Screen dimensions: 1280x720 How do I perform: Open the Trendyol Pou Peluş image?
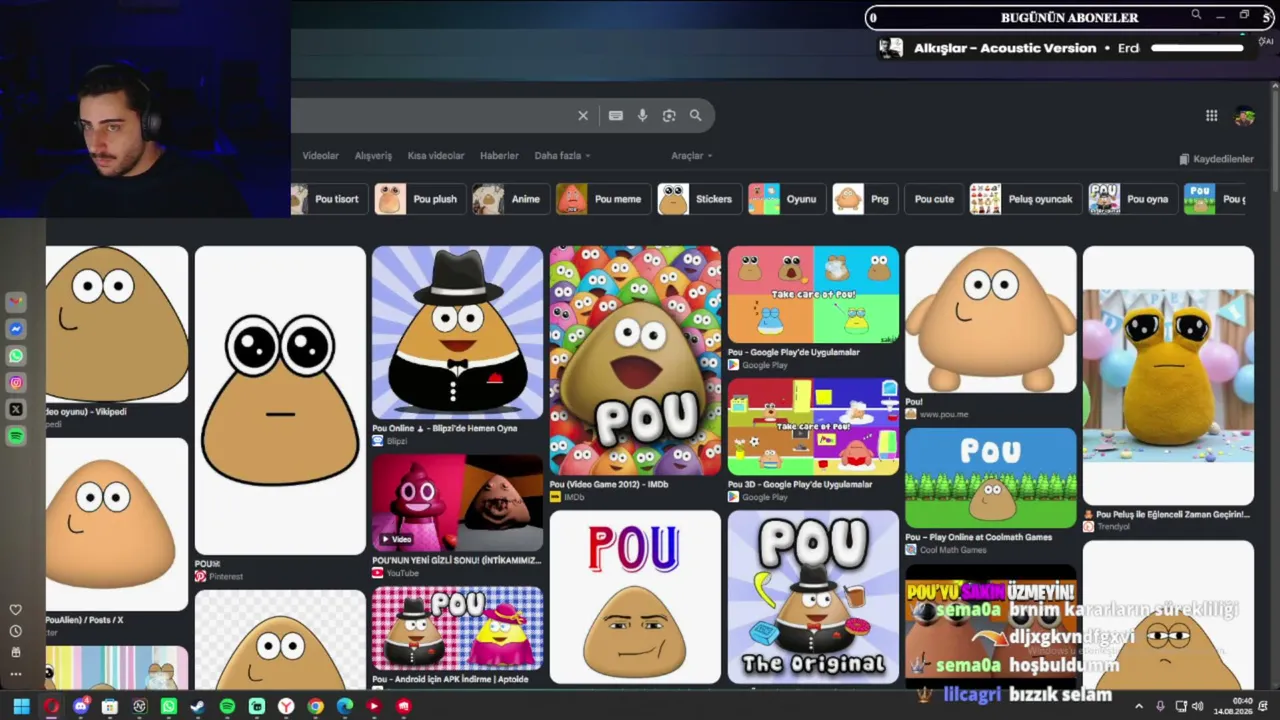tap(1168, 376)
